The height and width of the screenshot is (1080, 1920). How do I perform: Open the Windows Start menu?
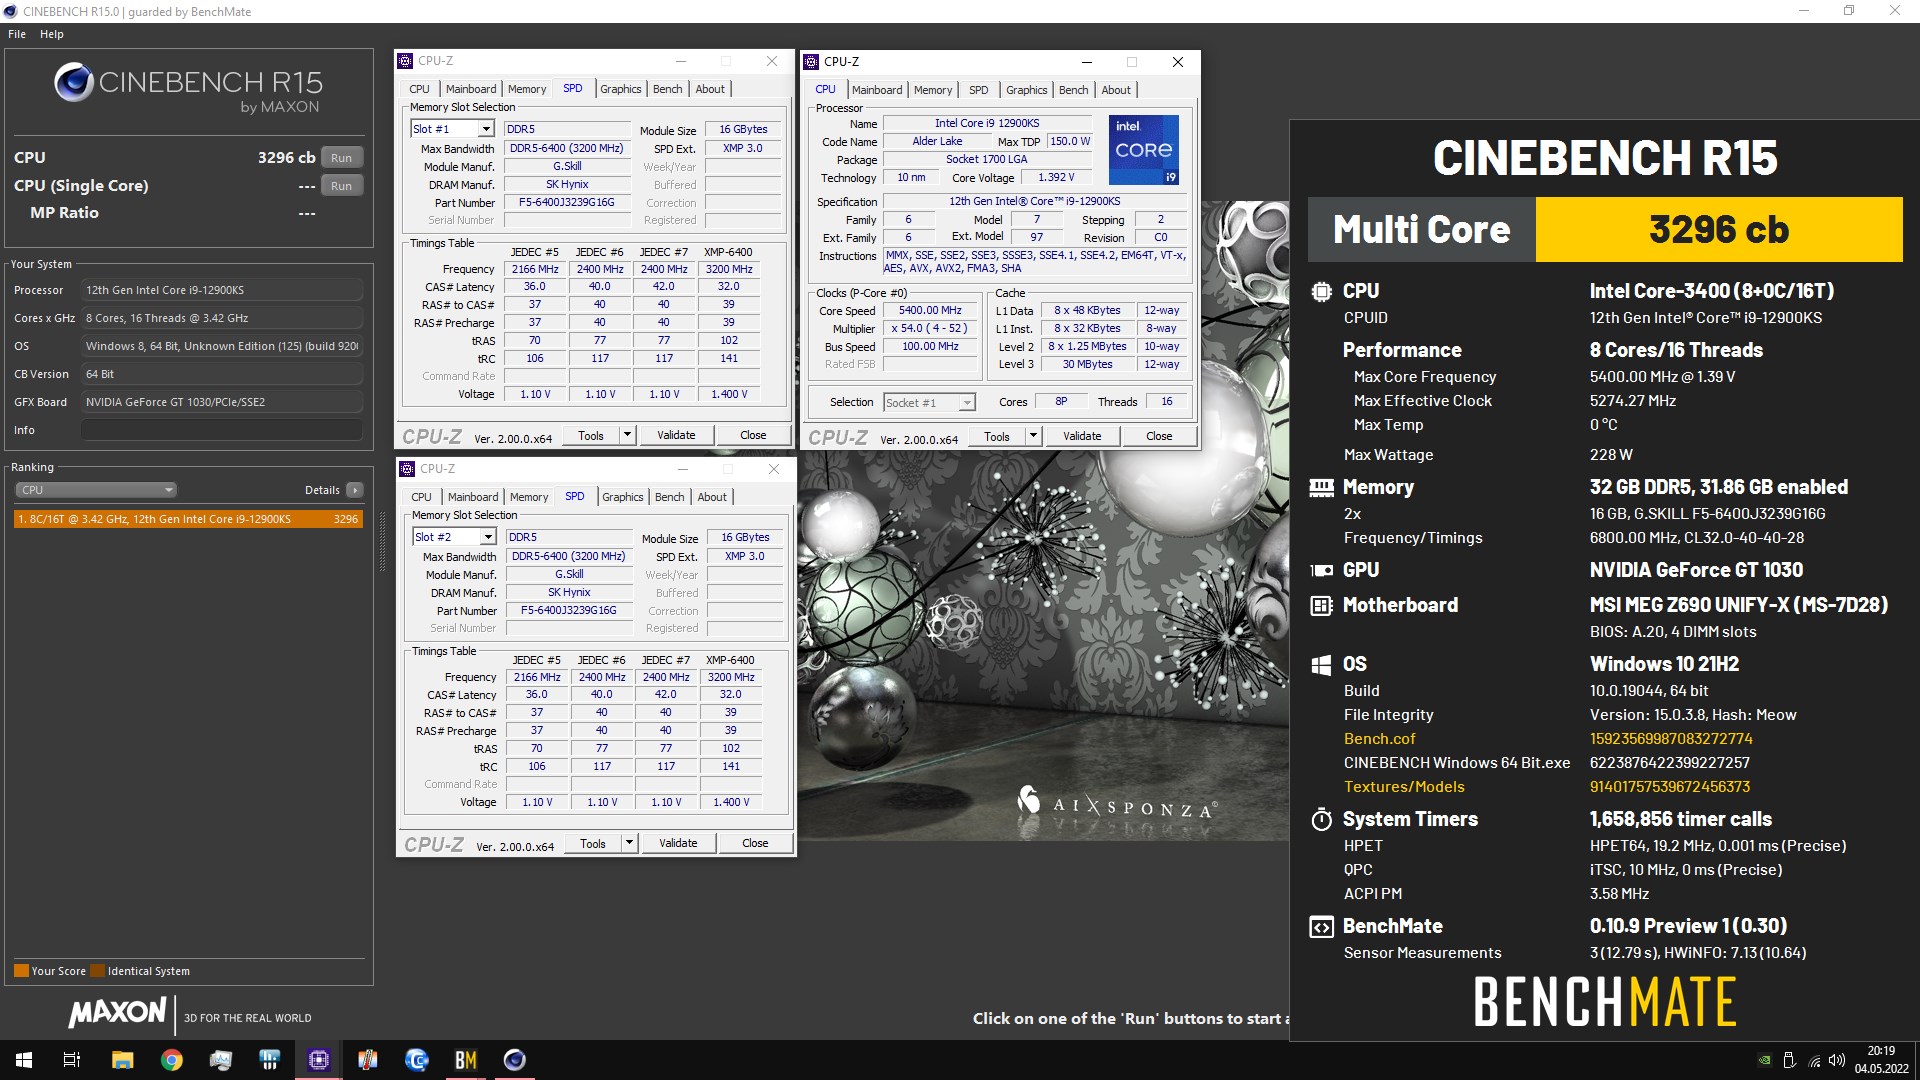(24, 1060)
